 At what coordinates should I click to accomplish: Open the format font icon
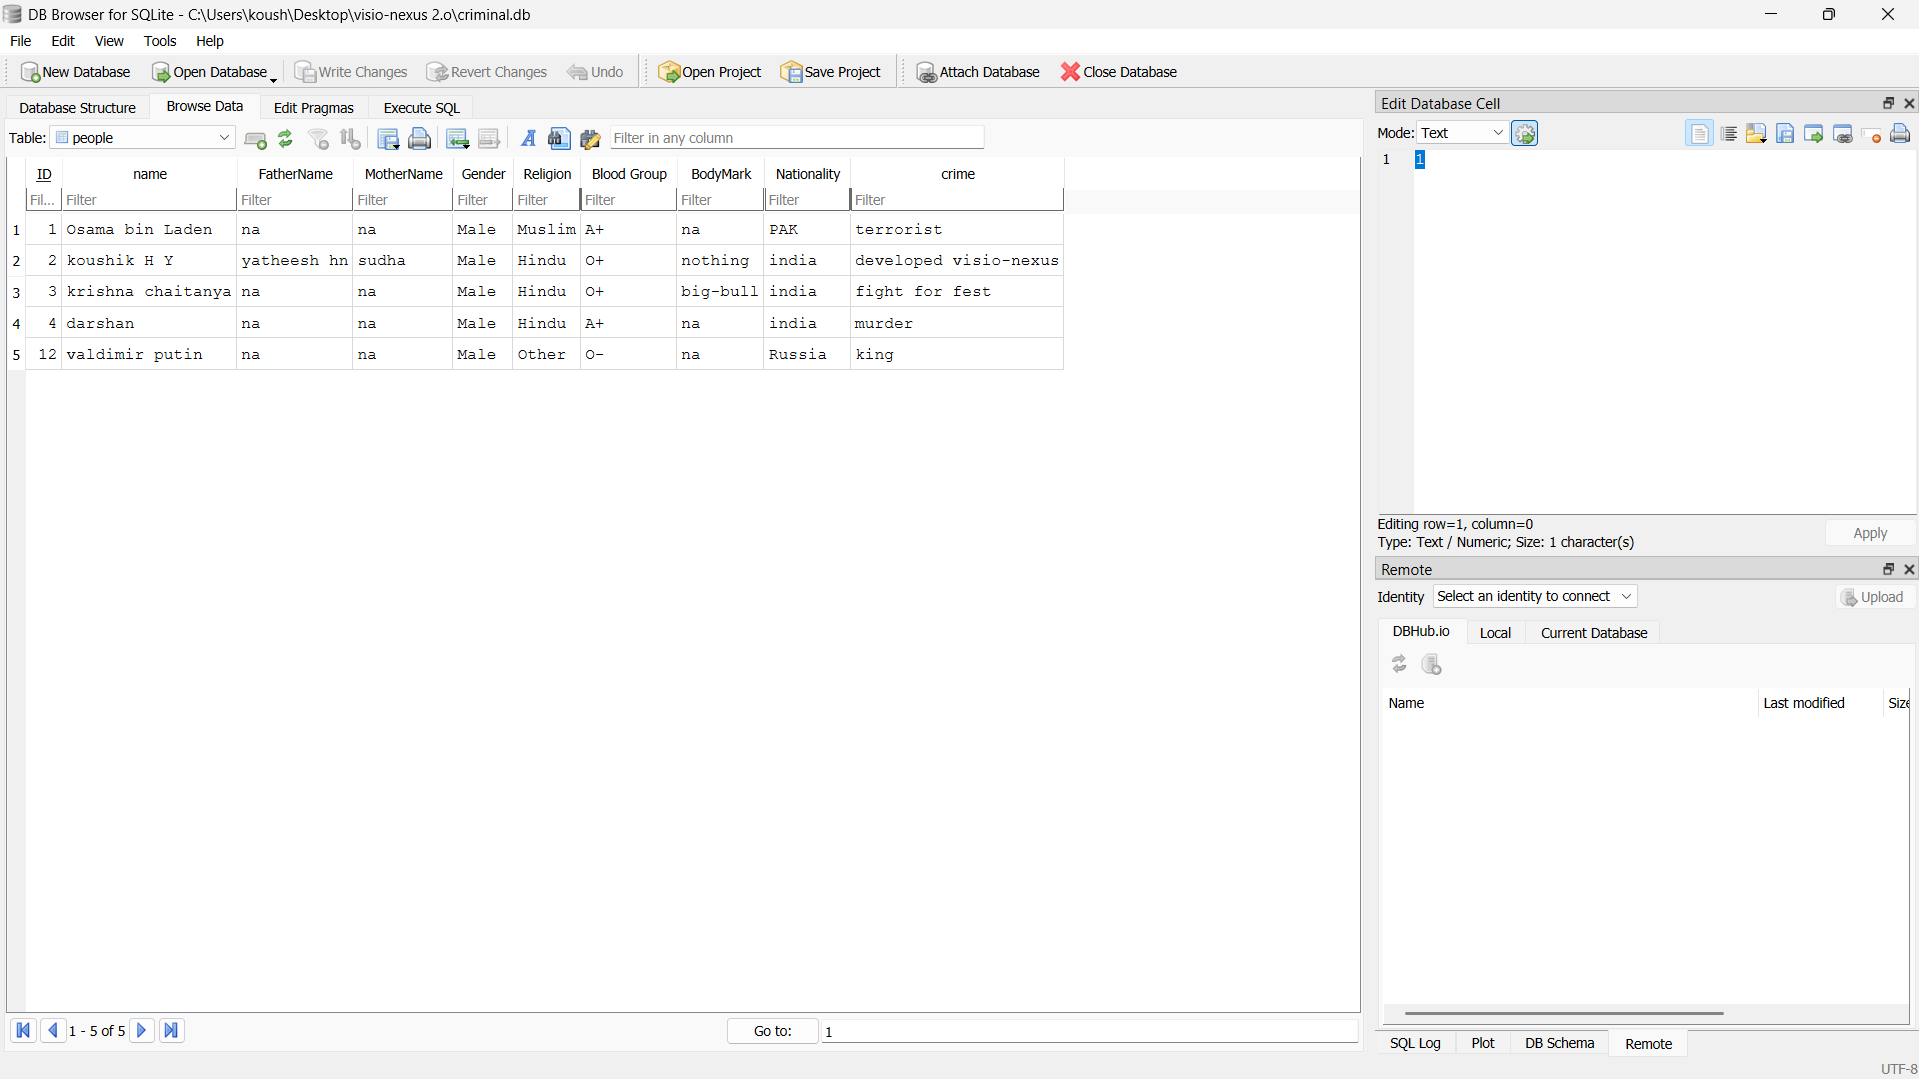[528, 139]
